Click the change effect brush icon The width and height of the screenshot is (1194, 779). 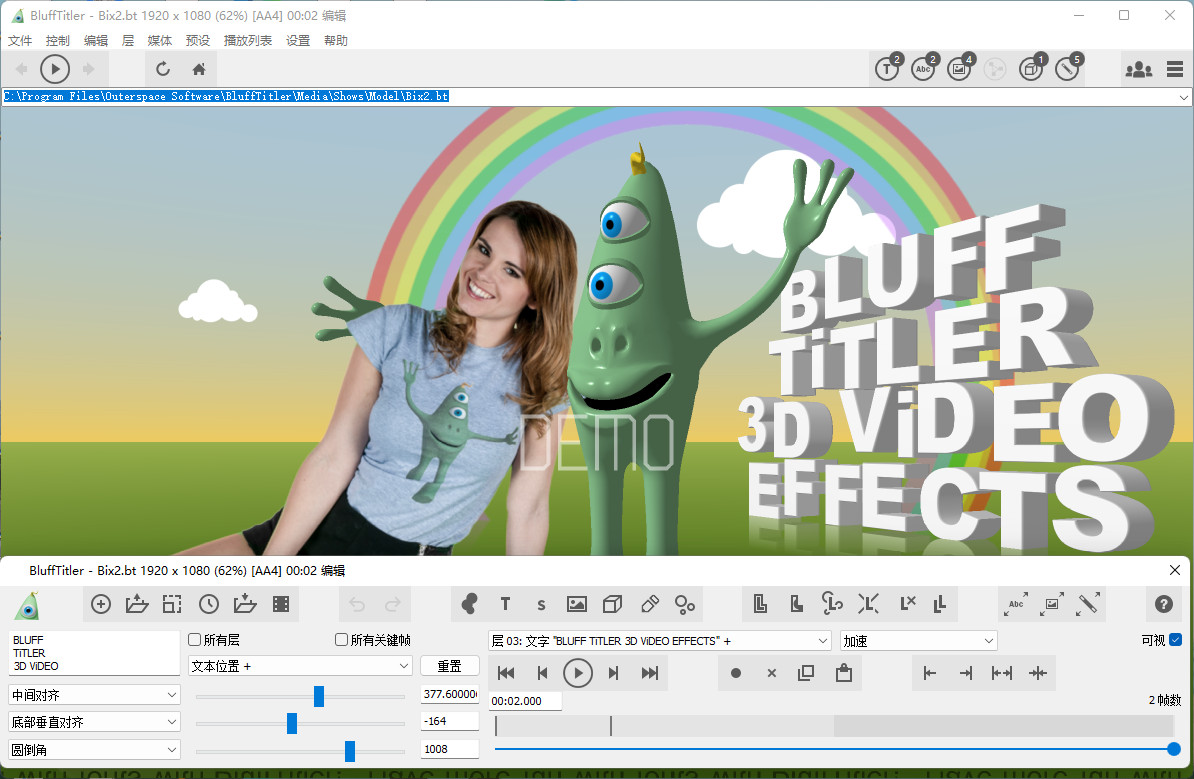[1087, 605]
